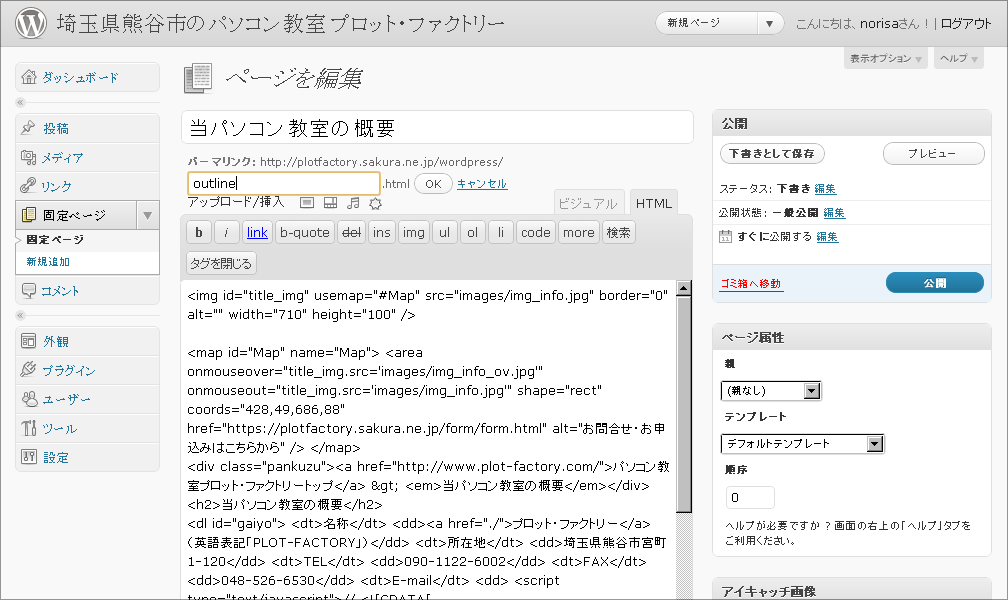
Task: Click the ol quicktag button
Action: 472,232
